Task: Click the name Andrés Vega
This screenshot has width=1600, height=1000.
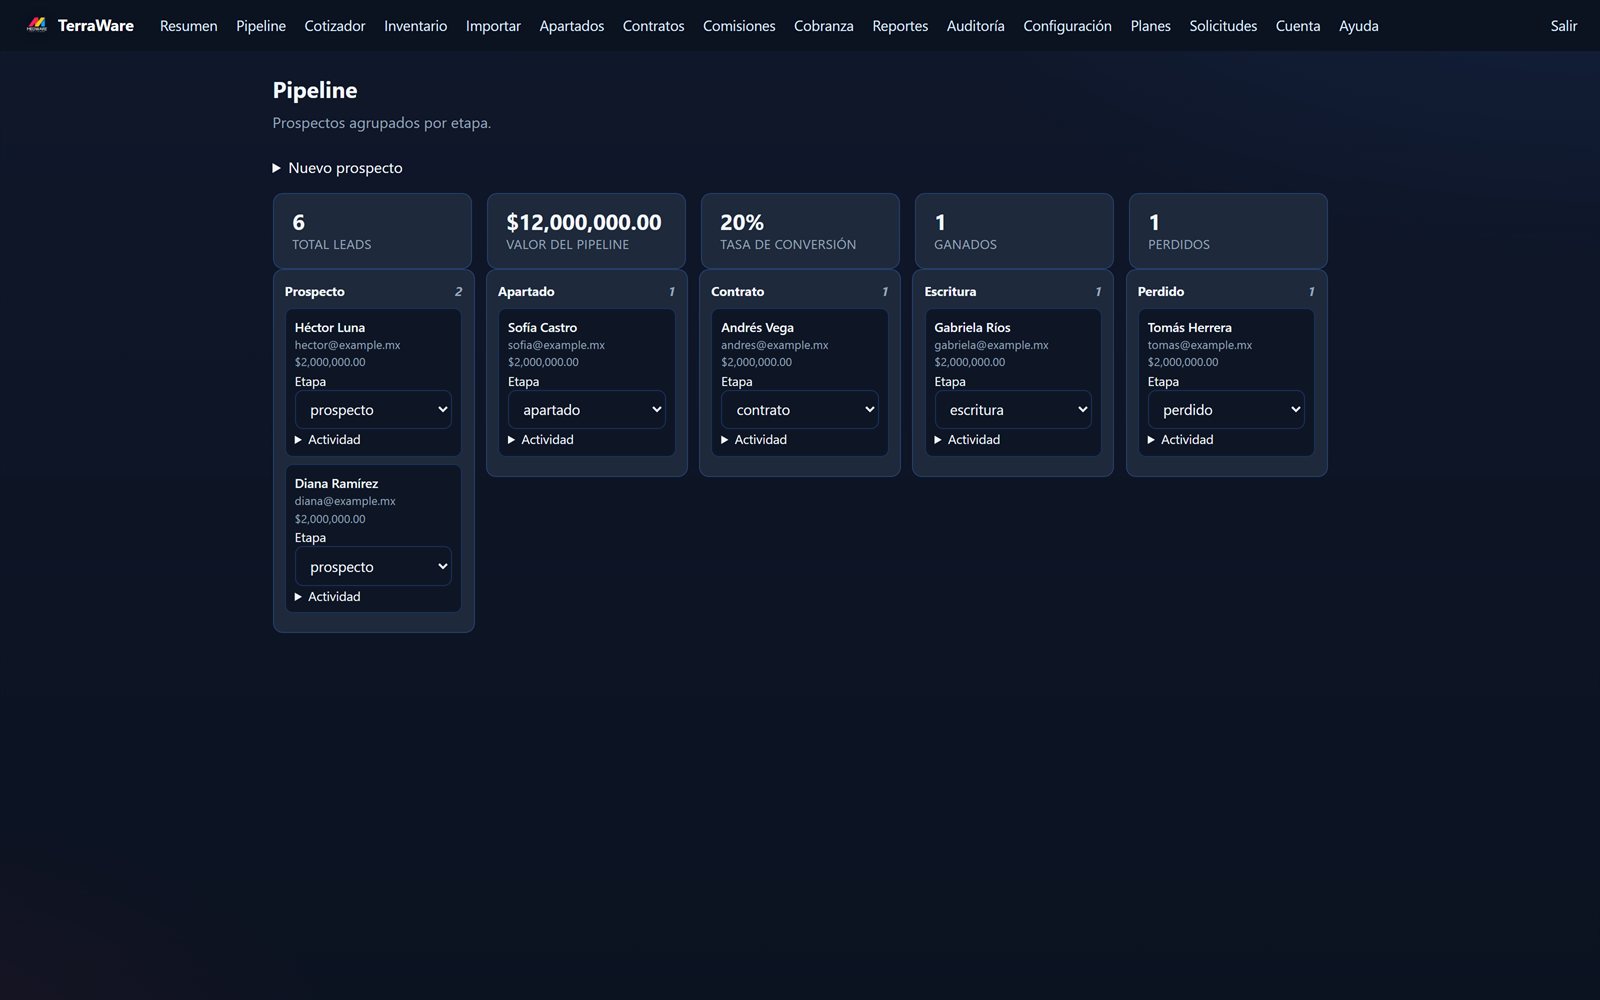Action: coord(757,328)
